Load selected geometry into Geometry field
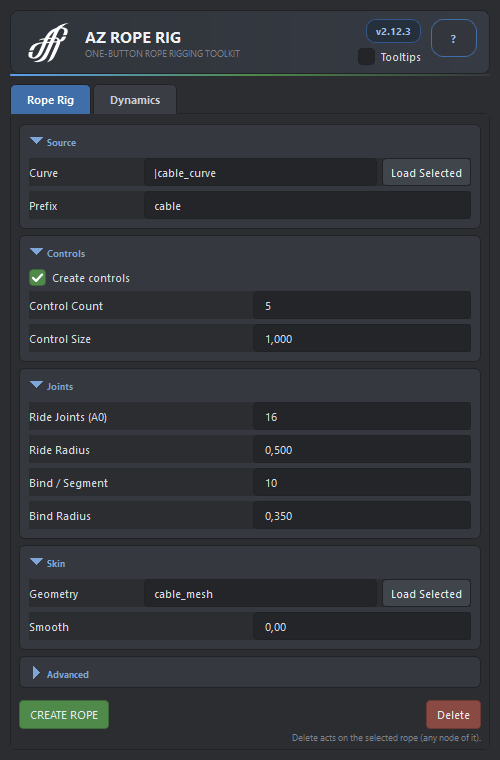This screenshot has width=500, height=760. [x=426, y=593]
